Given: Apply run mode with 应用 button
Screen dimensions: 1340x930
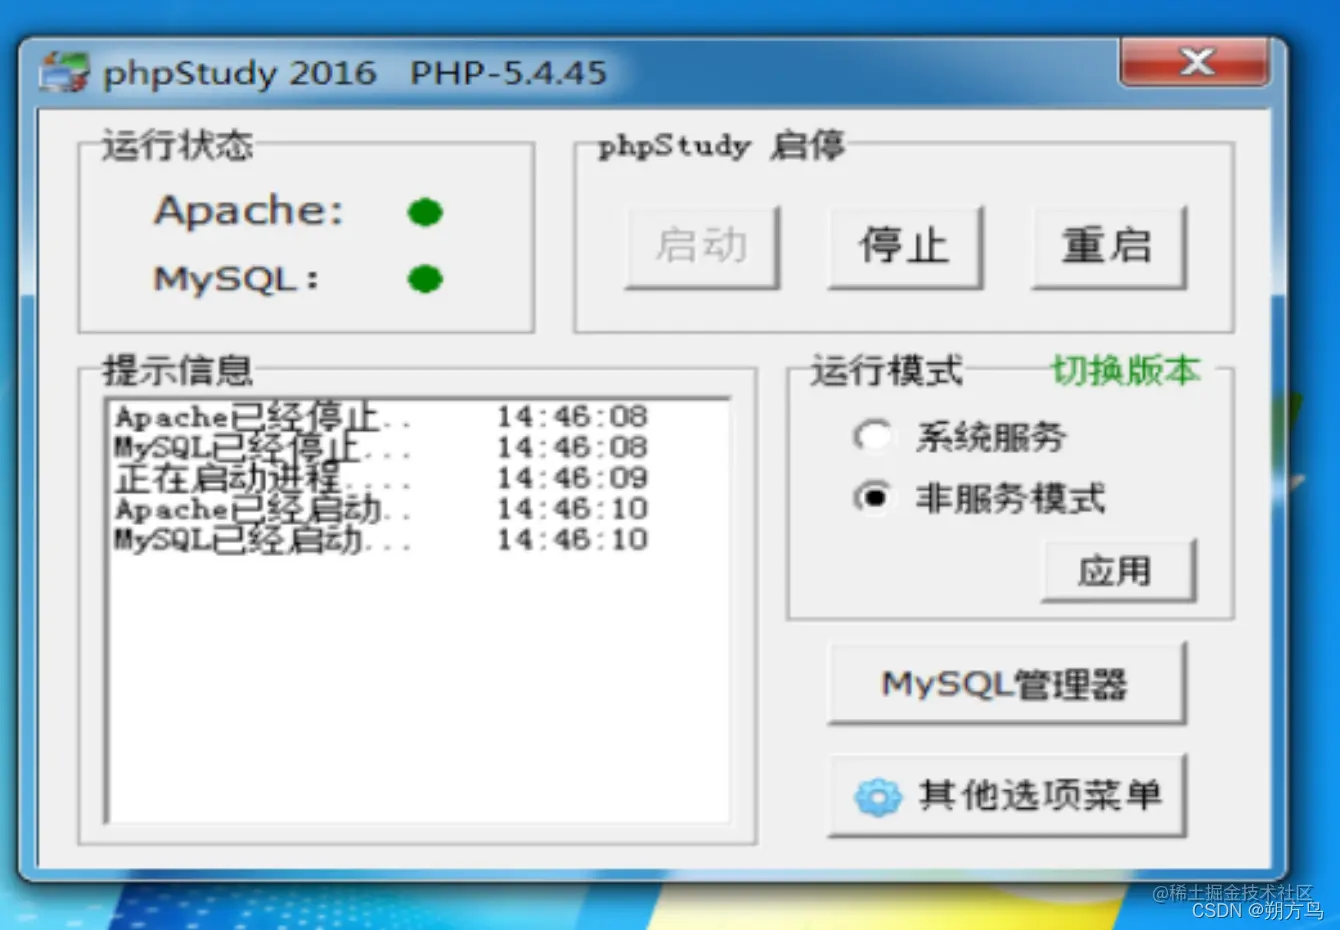Looking at the screenshot, I should point(1118,571).
